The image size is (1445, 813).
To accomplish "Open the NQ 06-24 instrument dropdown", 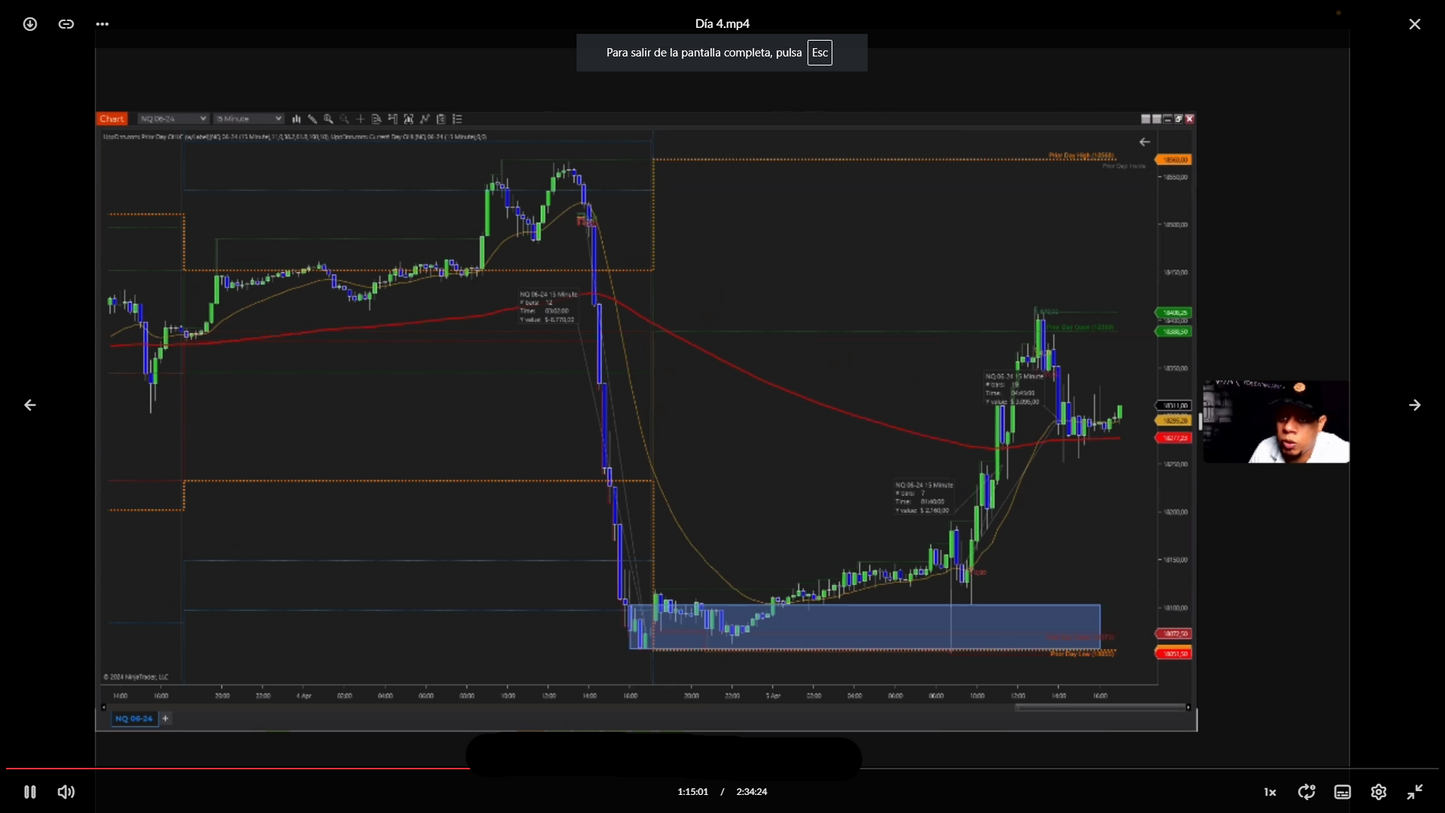I will click(173, 119).
